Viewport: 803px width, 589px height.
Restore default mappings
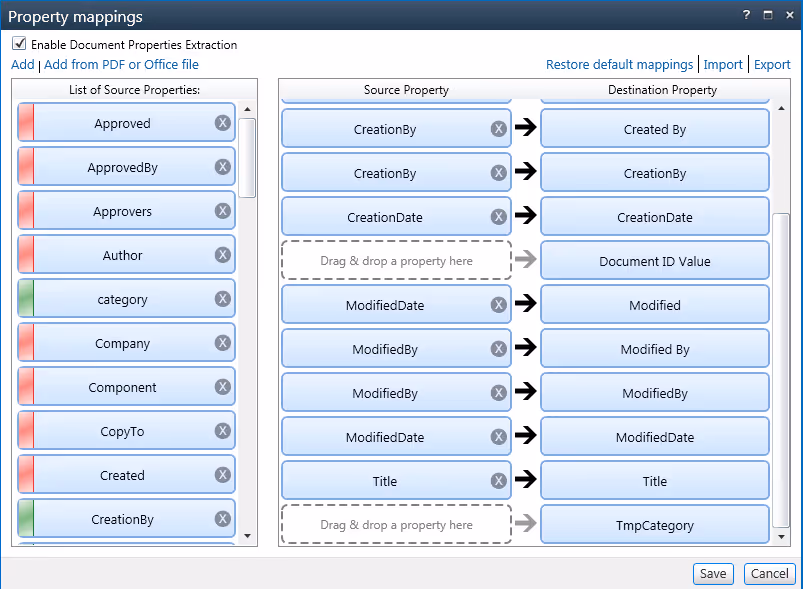tap(619, 64)
